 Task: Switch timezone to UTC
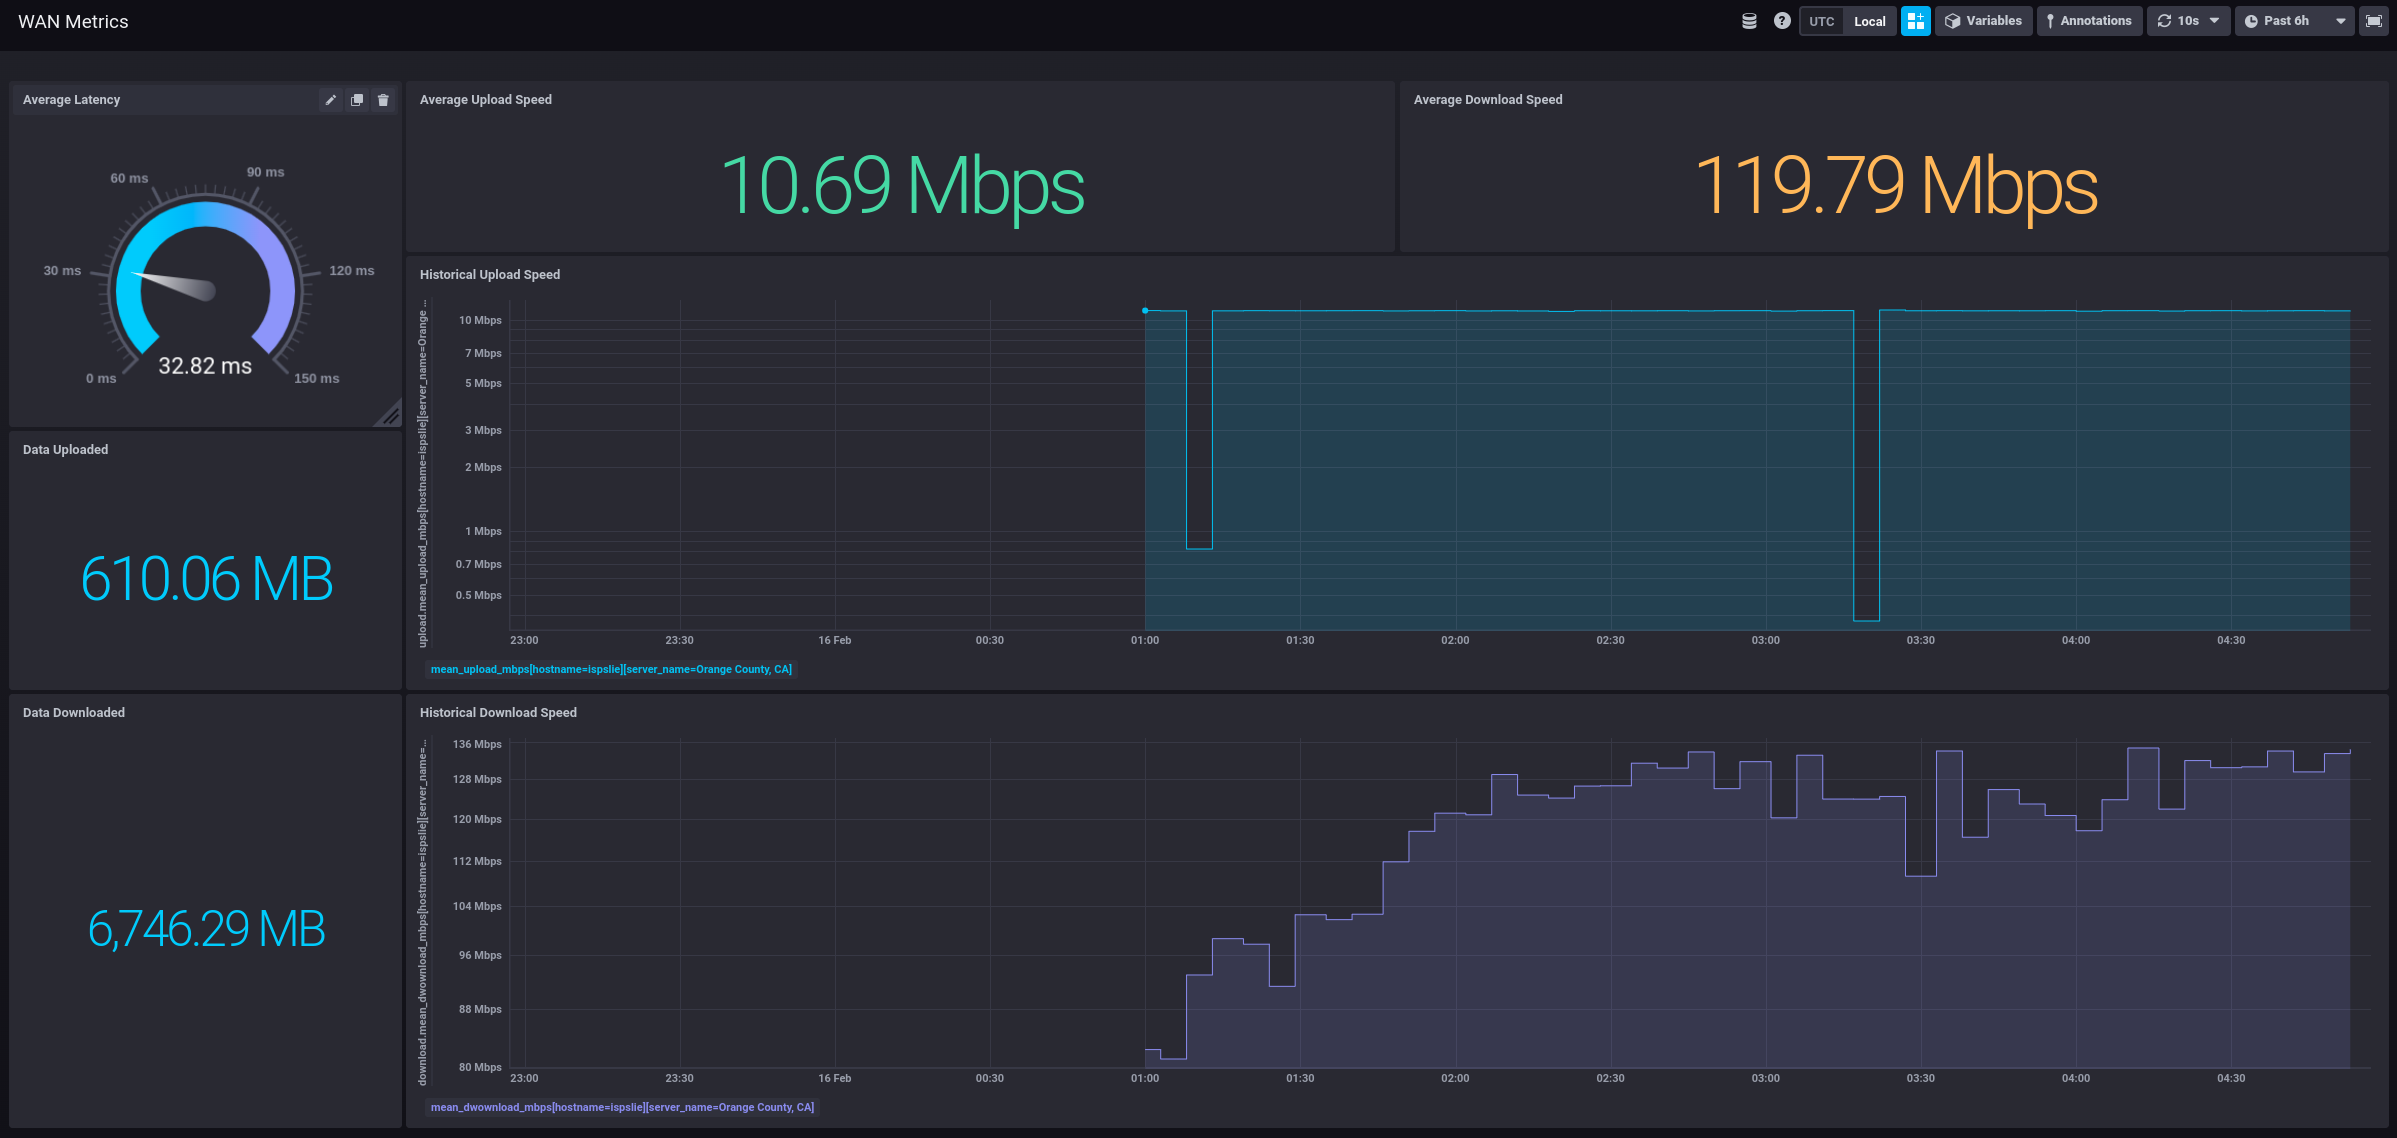click(x=1822, y=21)
